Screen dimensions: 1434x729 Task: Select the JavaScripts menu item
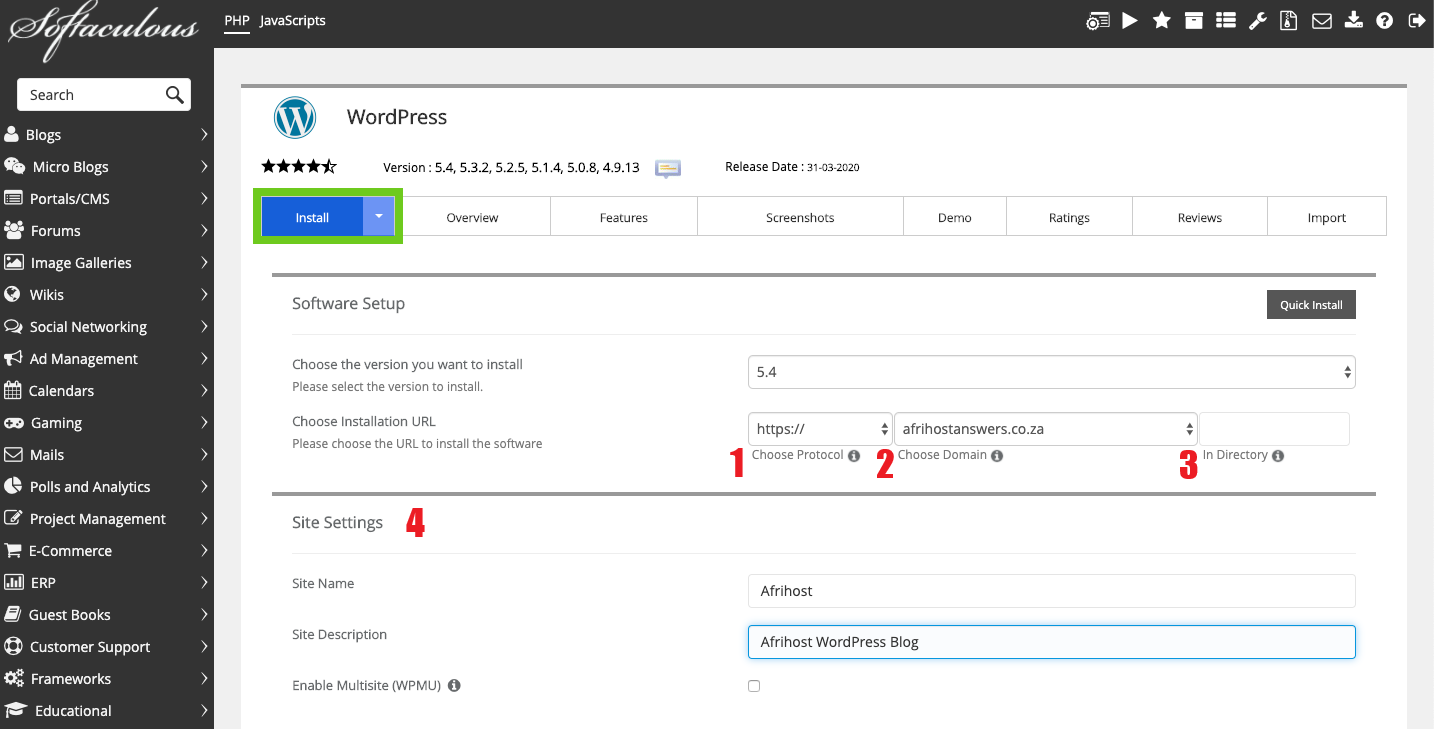[x=292, y=20]
